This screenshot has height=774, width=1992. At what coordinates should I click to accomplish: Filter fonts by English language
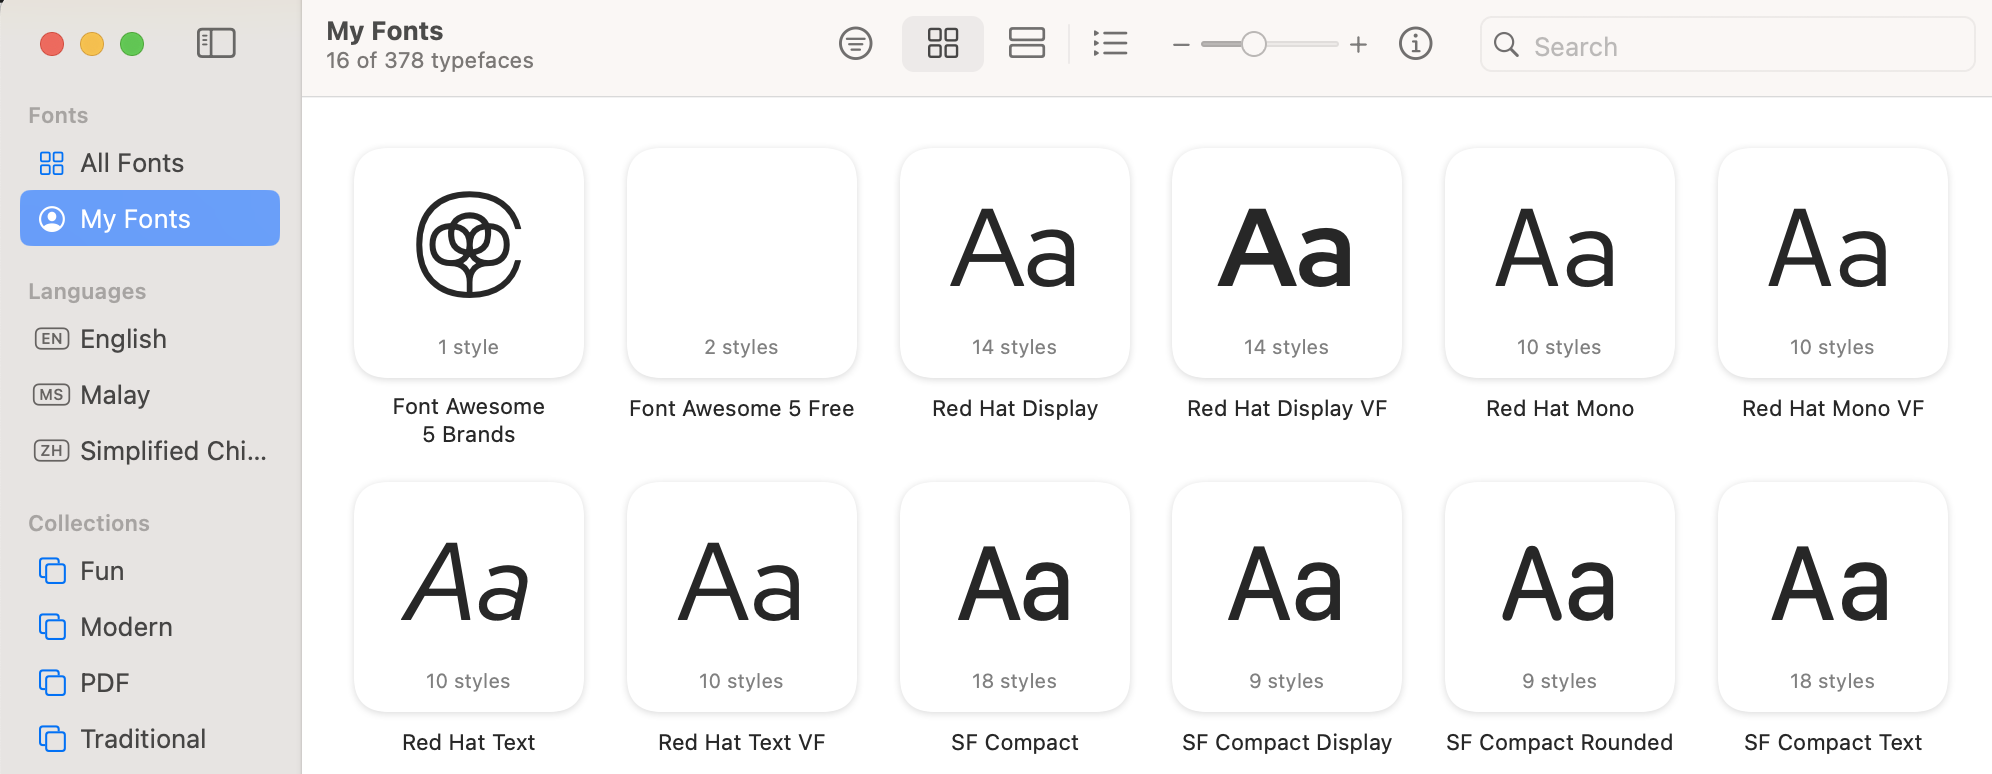point(123,339)
